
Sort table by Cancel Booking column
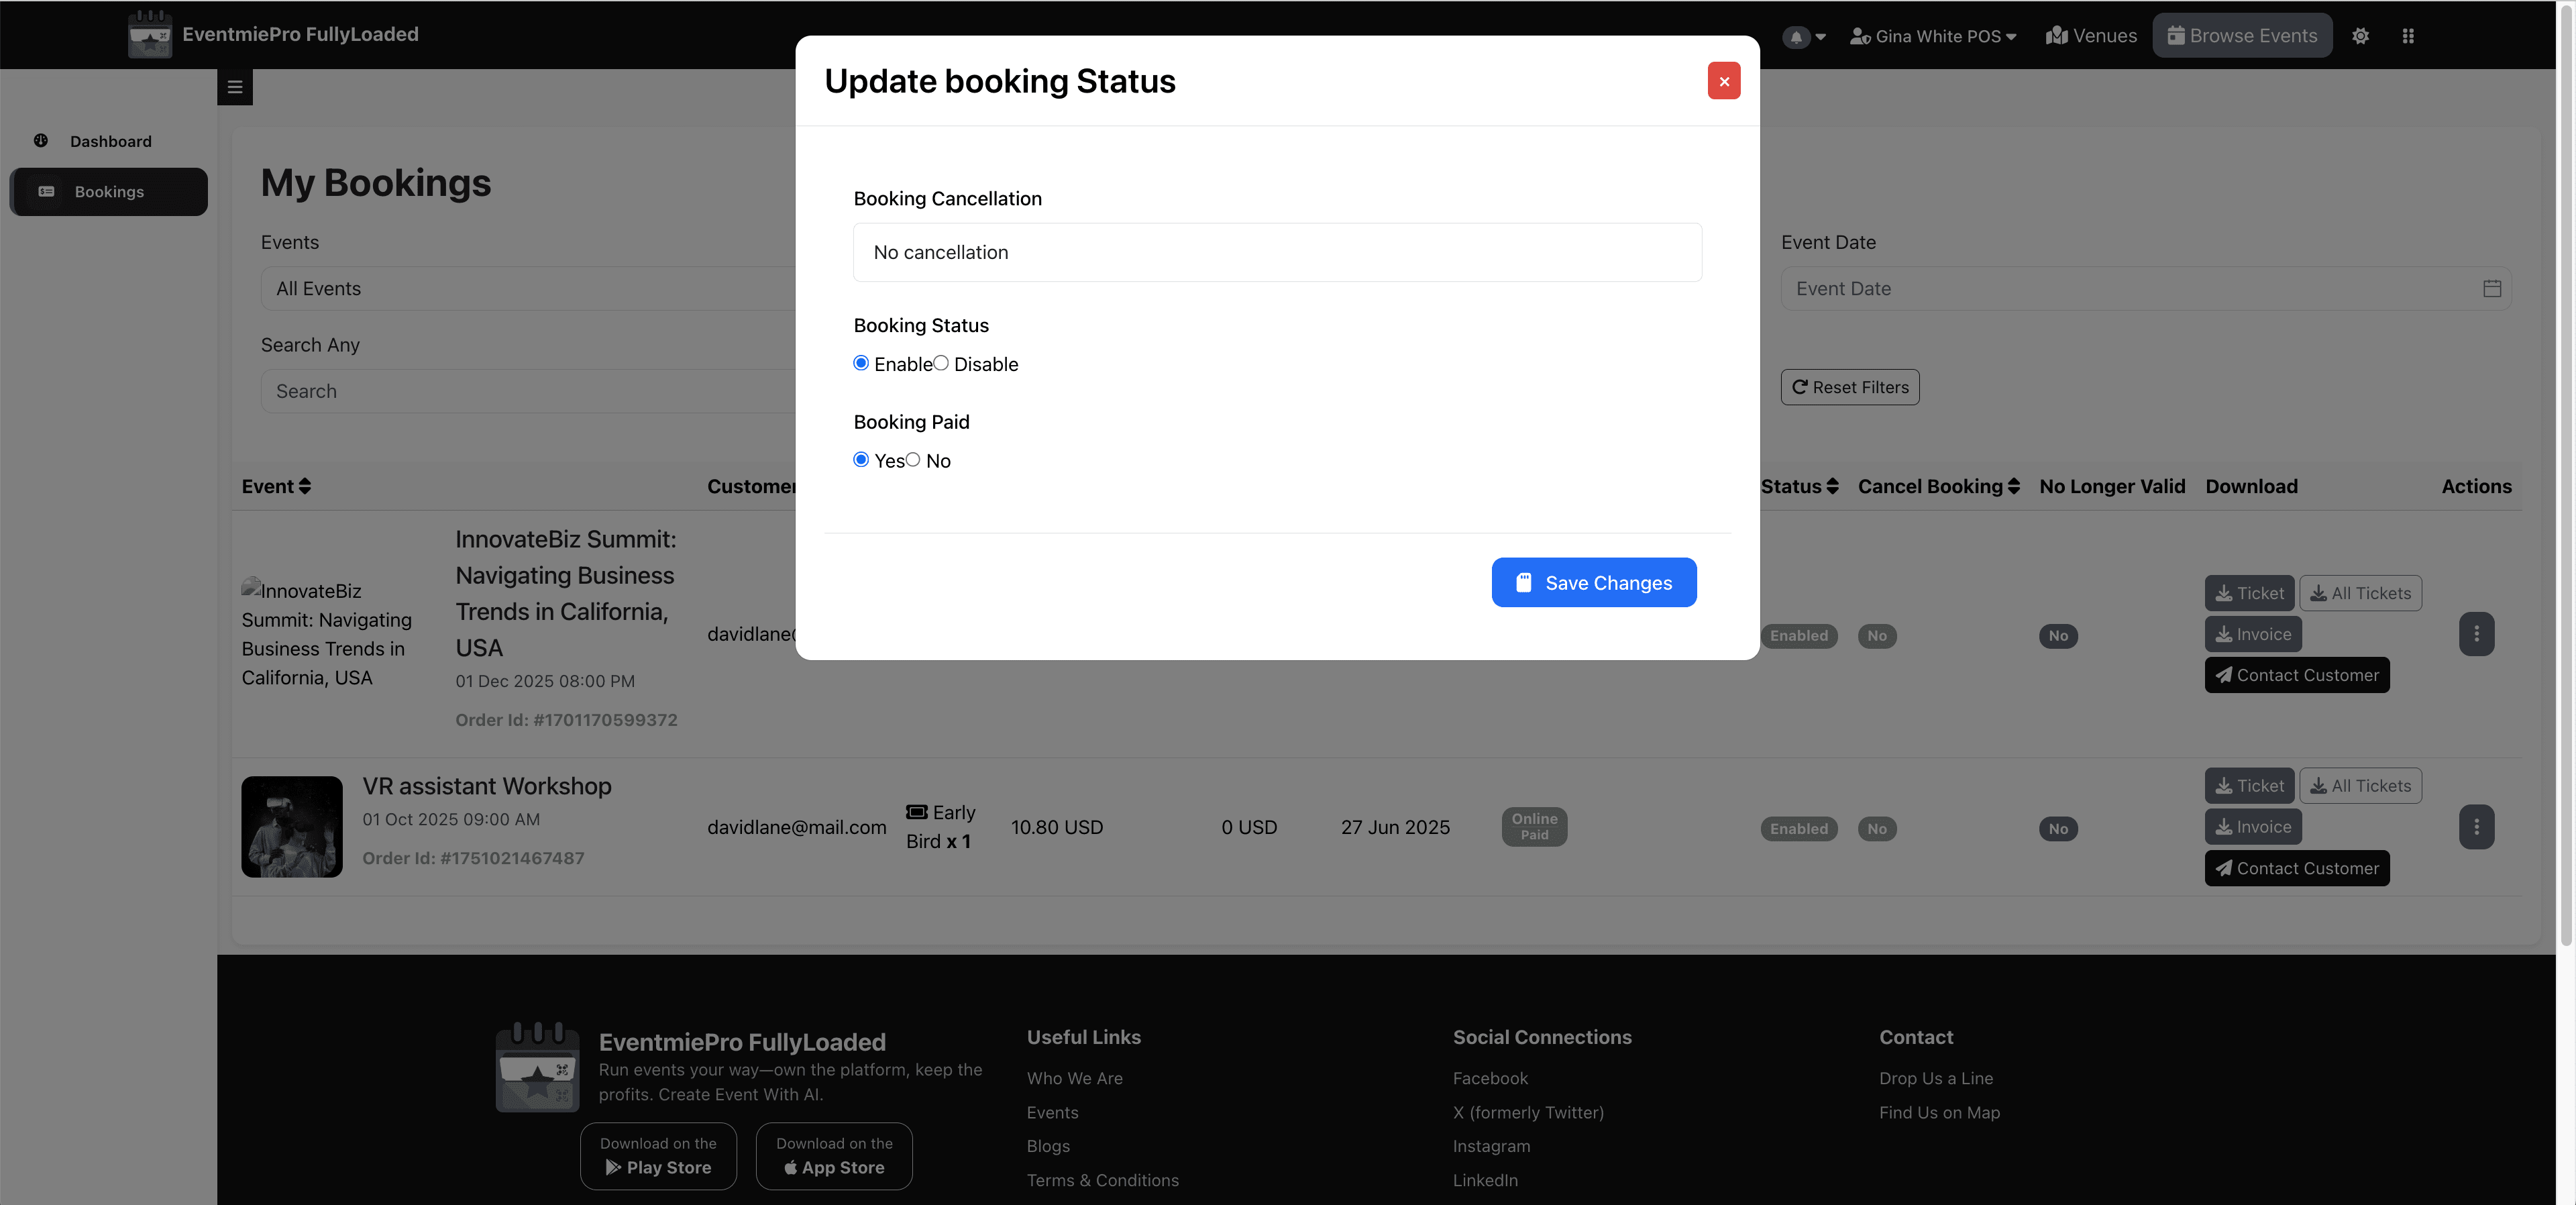pos(1938,486)
